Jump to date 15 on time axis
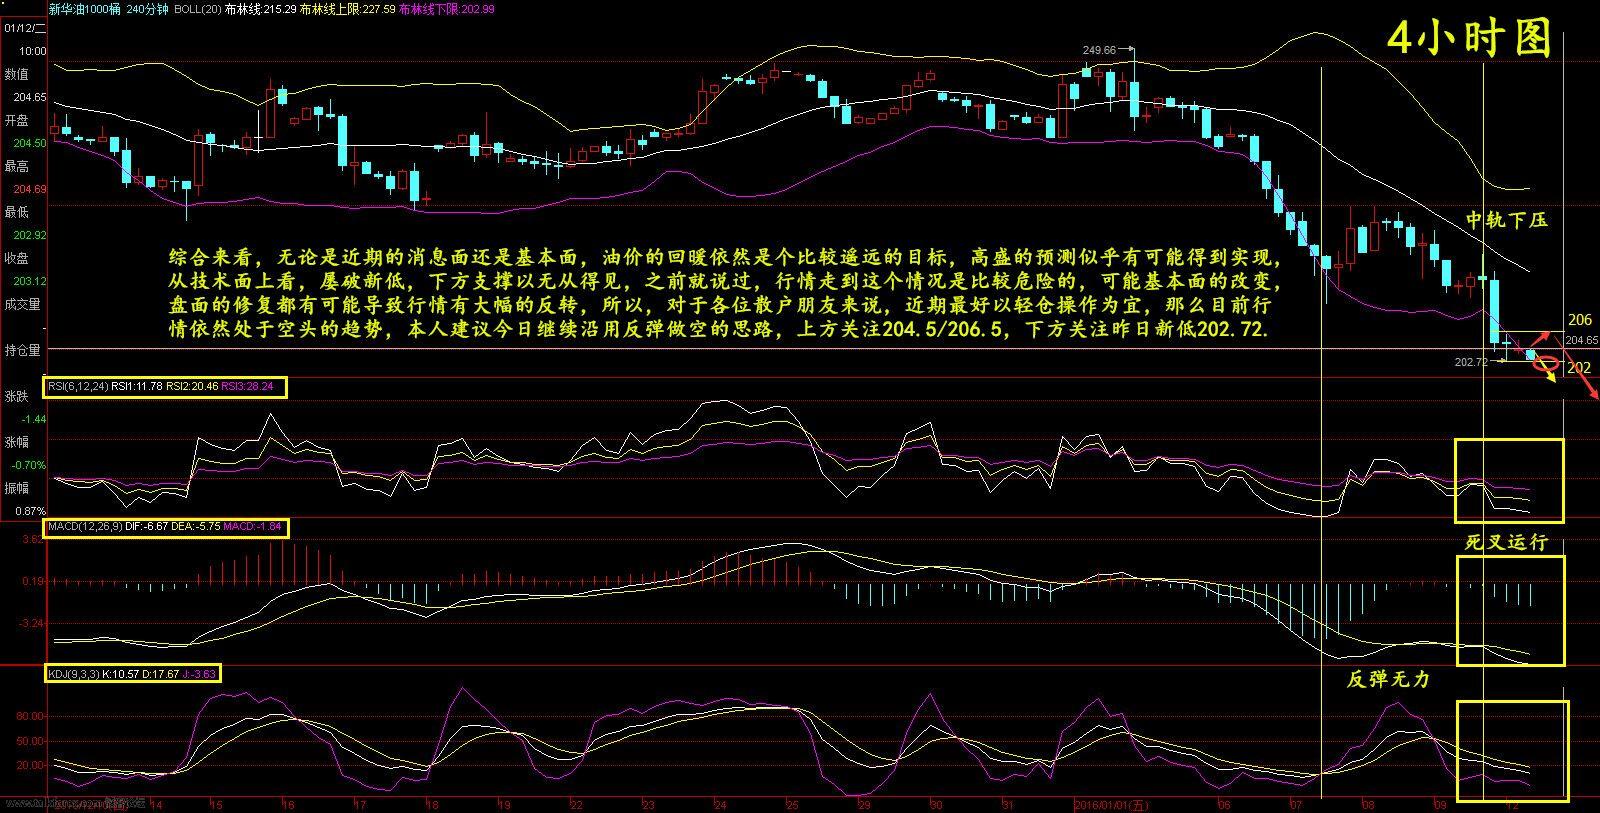The height and width of the screenshot is (813, 1600). tap(217, 805)
